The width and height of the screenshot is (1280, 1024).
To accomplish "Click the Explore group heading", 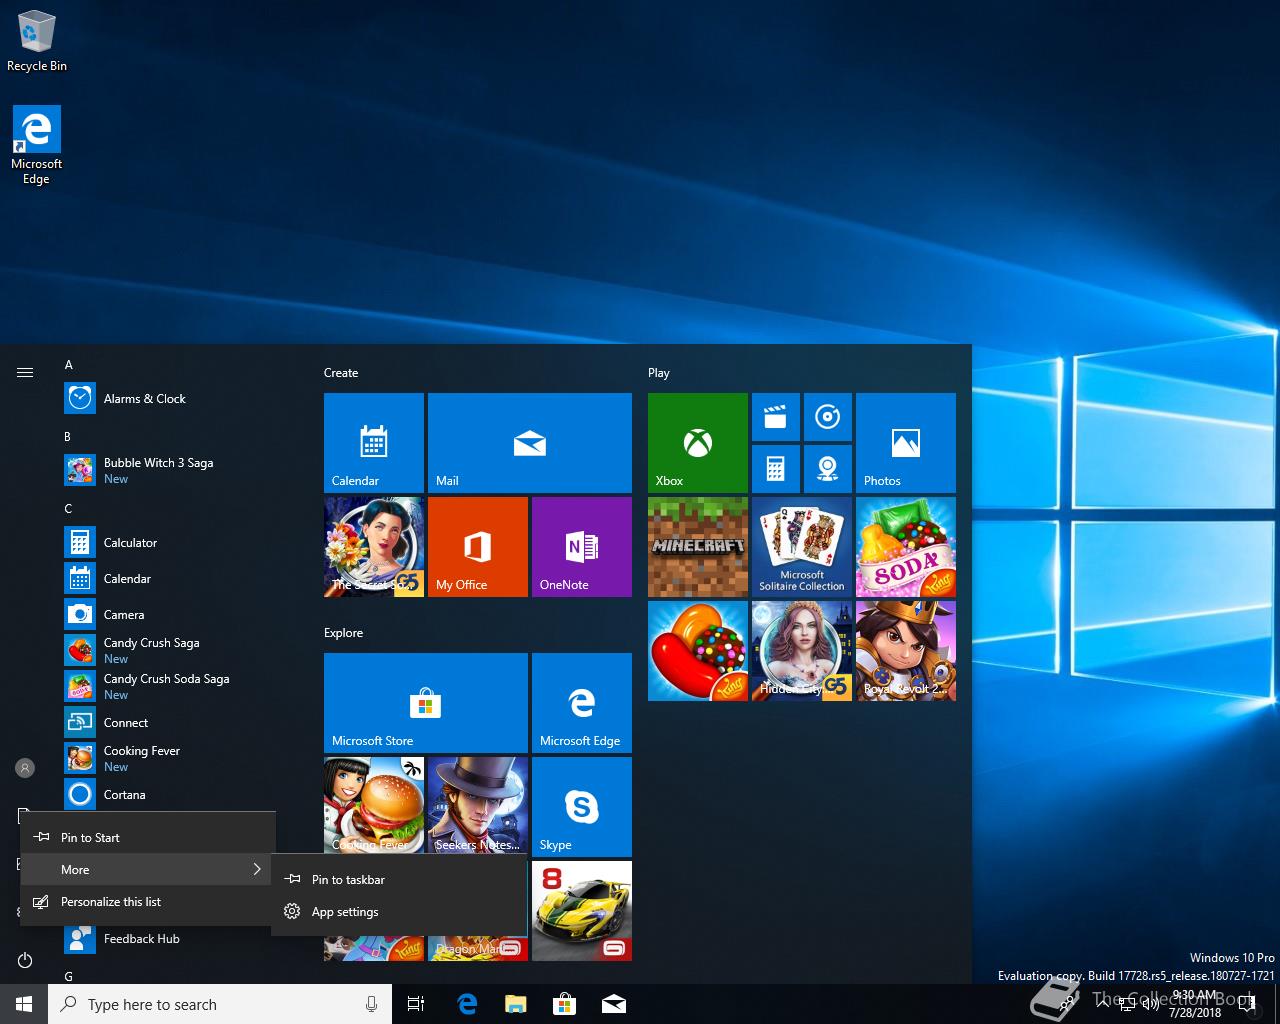I will (x=343, y=633).
